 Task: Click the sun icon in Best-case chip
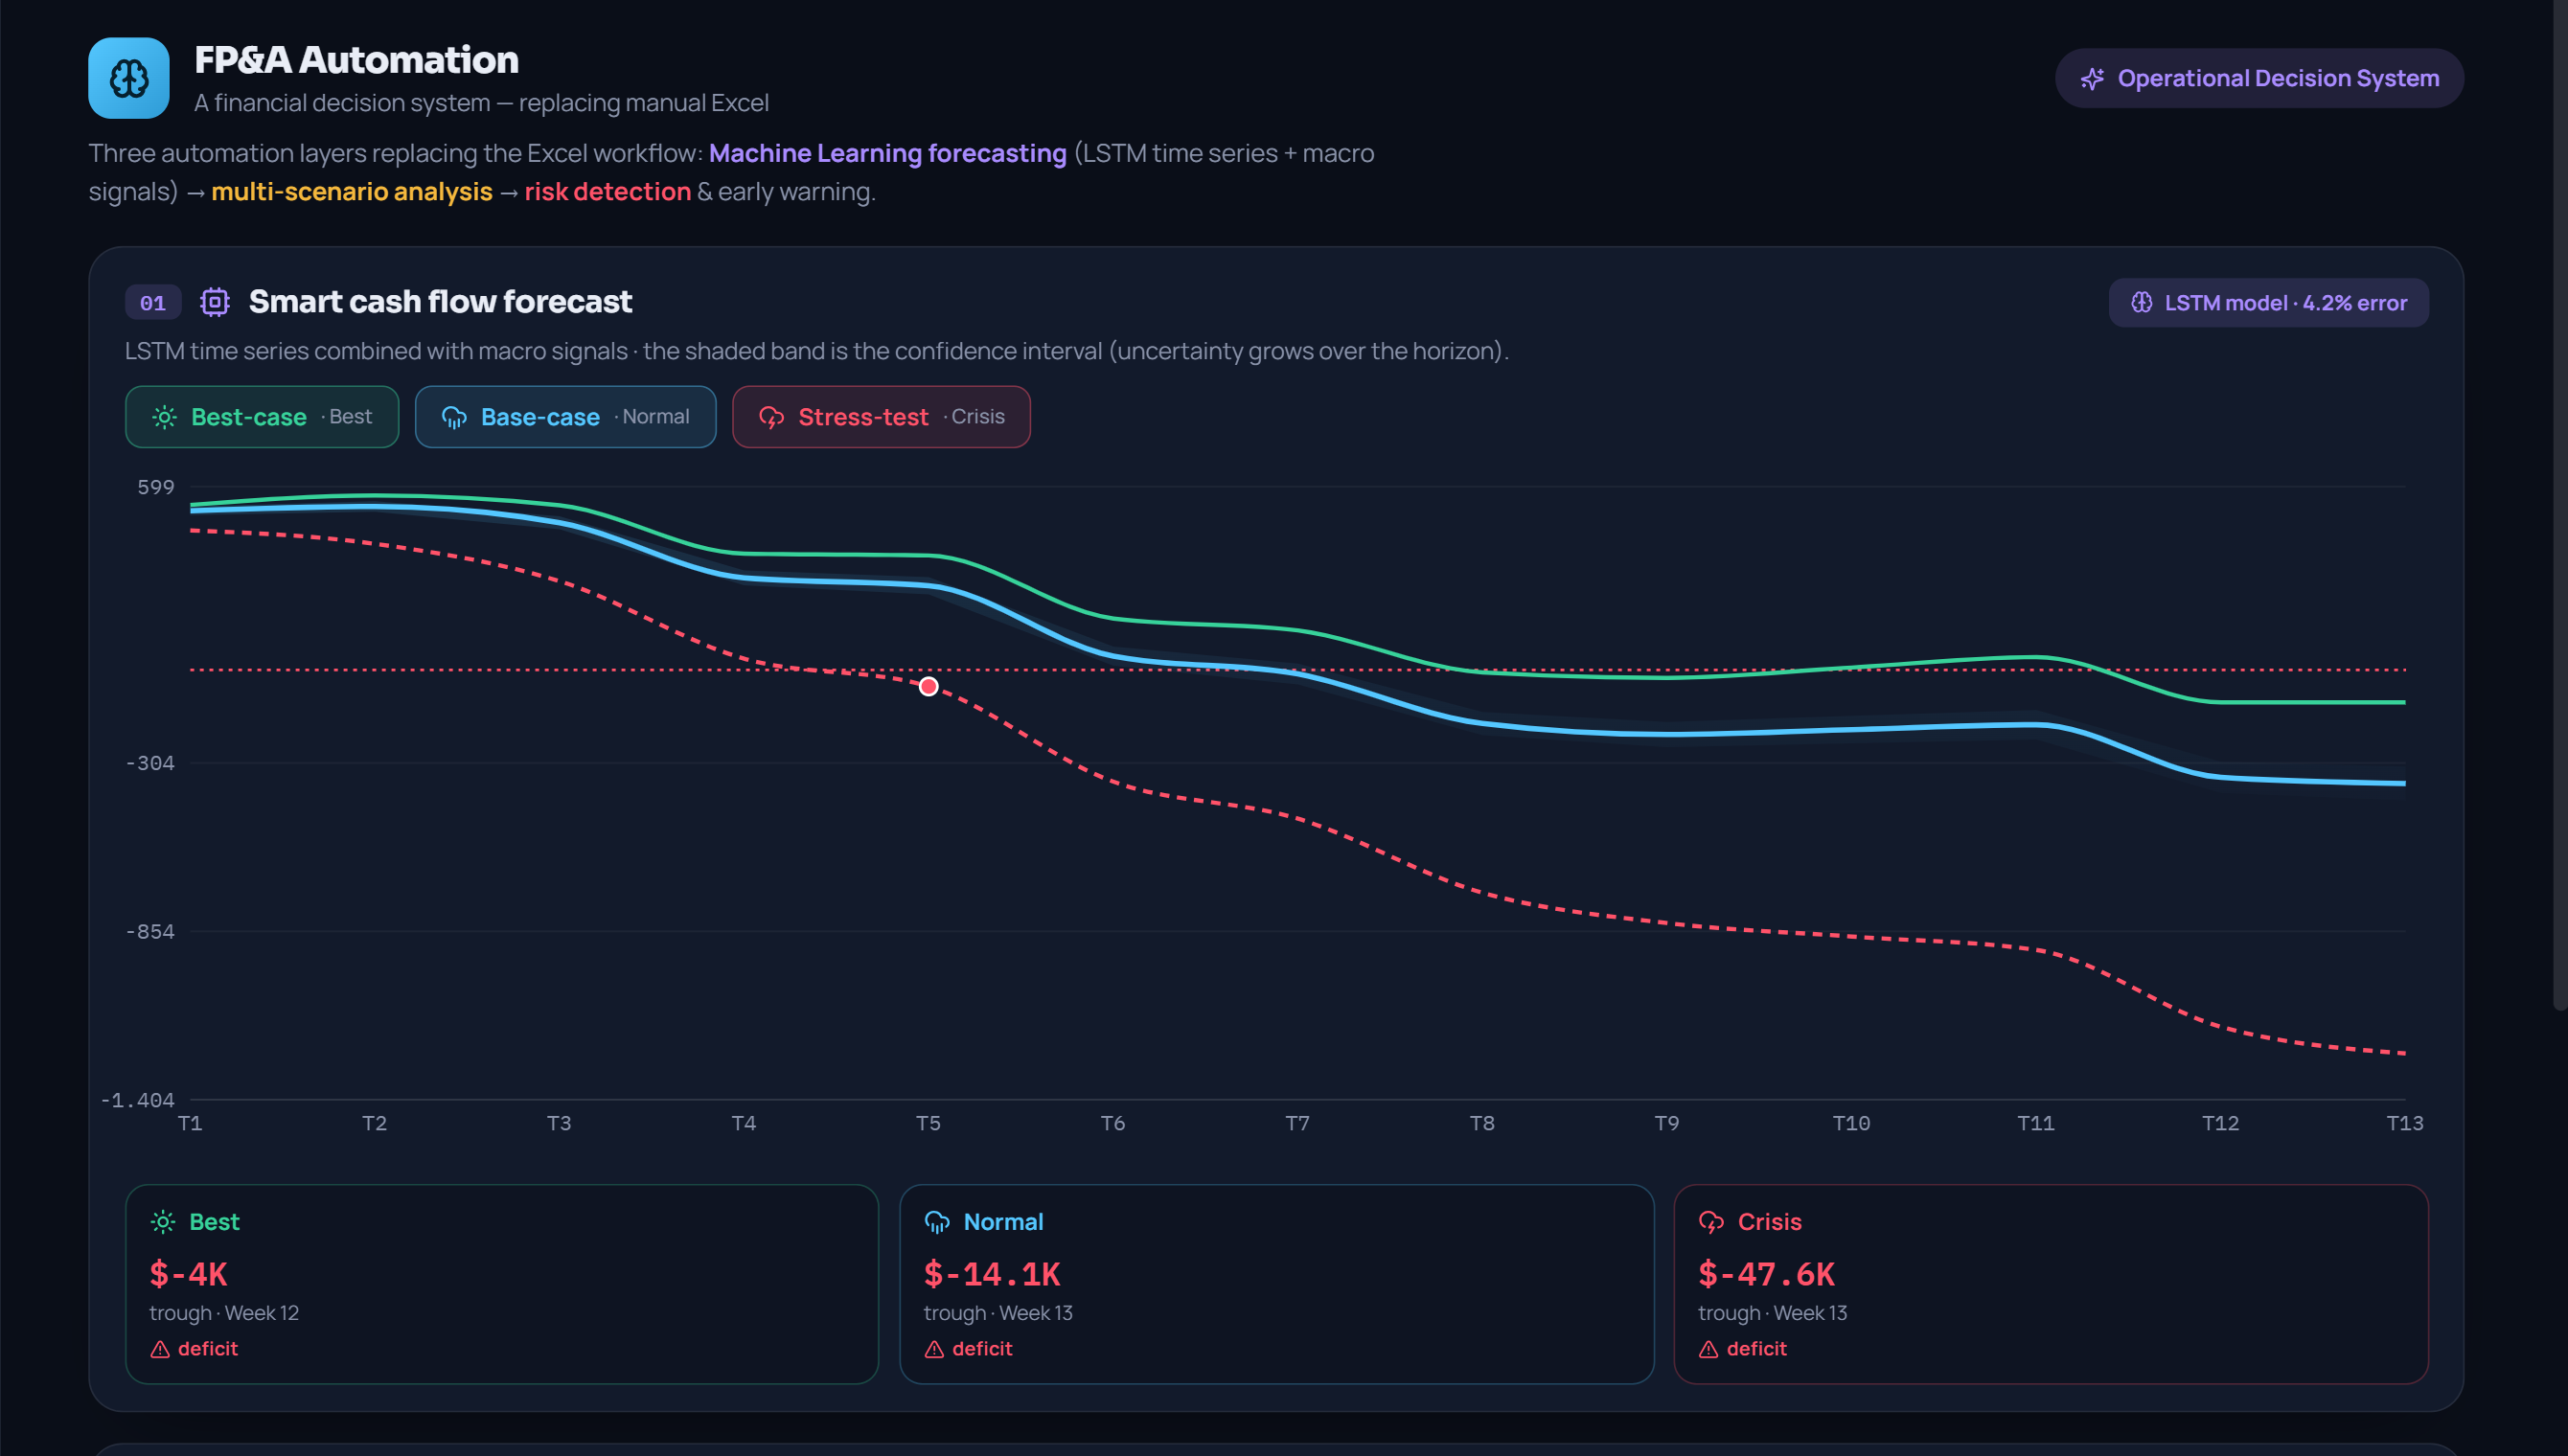click(x=165, y=417)
